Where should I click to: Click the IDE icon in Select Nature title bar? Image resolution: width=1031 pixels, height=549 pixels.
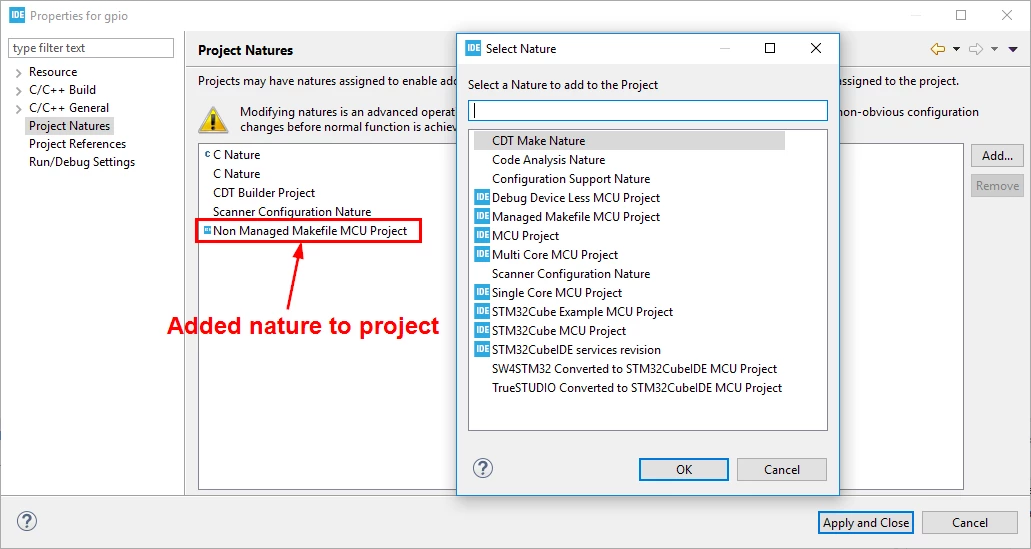pyautogui.click(x=473, y=48)
